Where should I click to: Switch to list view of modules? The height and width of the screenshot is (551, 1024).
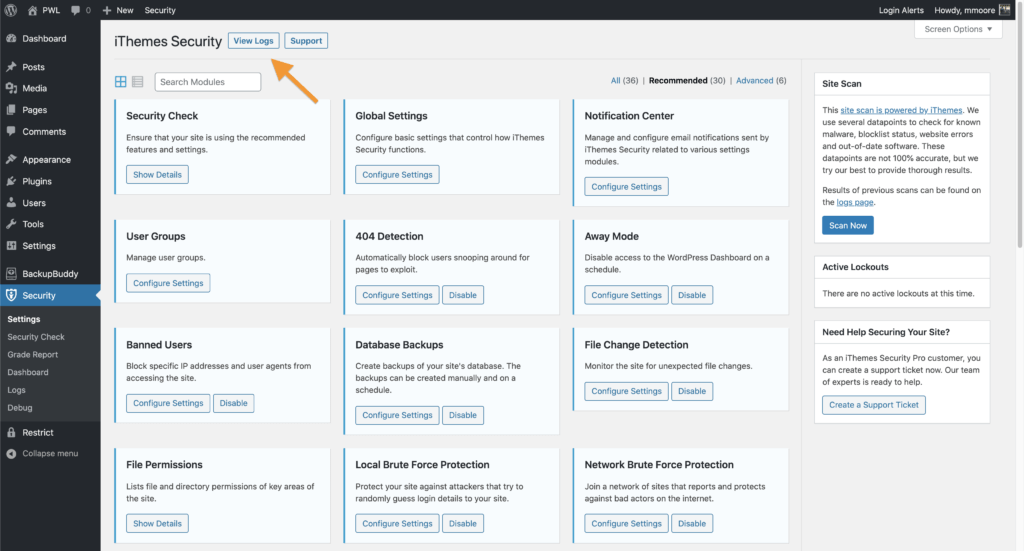[x=138, y=82]
